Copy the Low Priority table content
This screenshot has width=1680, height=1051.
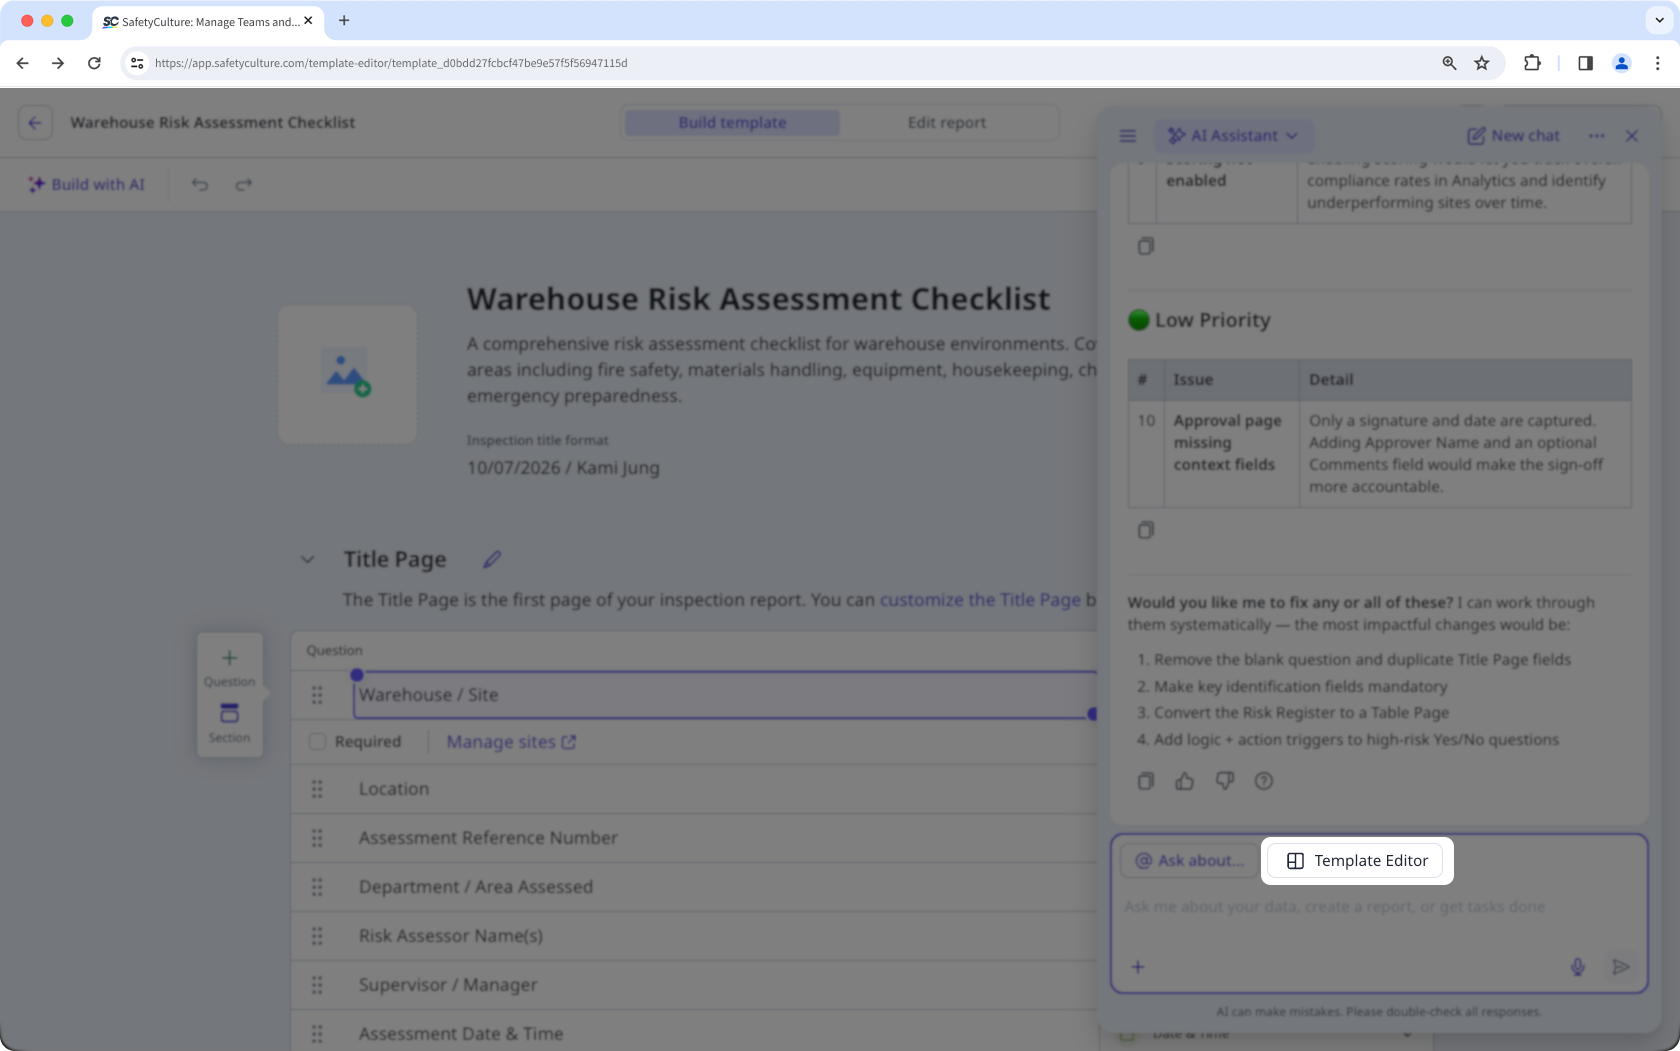tap(1146, 530)
